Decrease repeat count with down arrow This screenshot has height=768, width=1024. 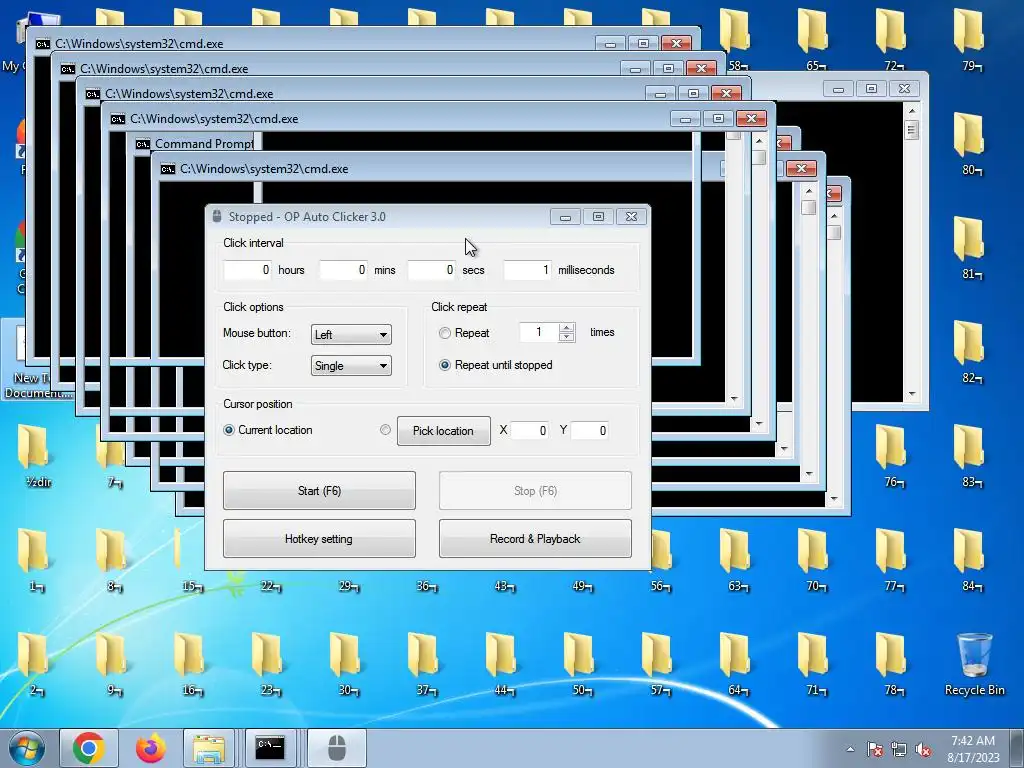567,337
